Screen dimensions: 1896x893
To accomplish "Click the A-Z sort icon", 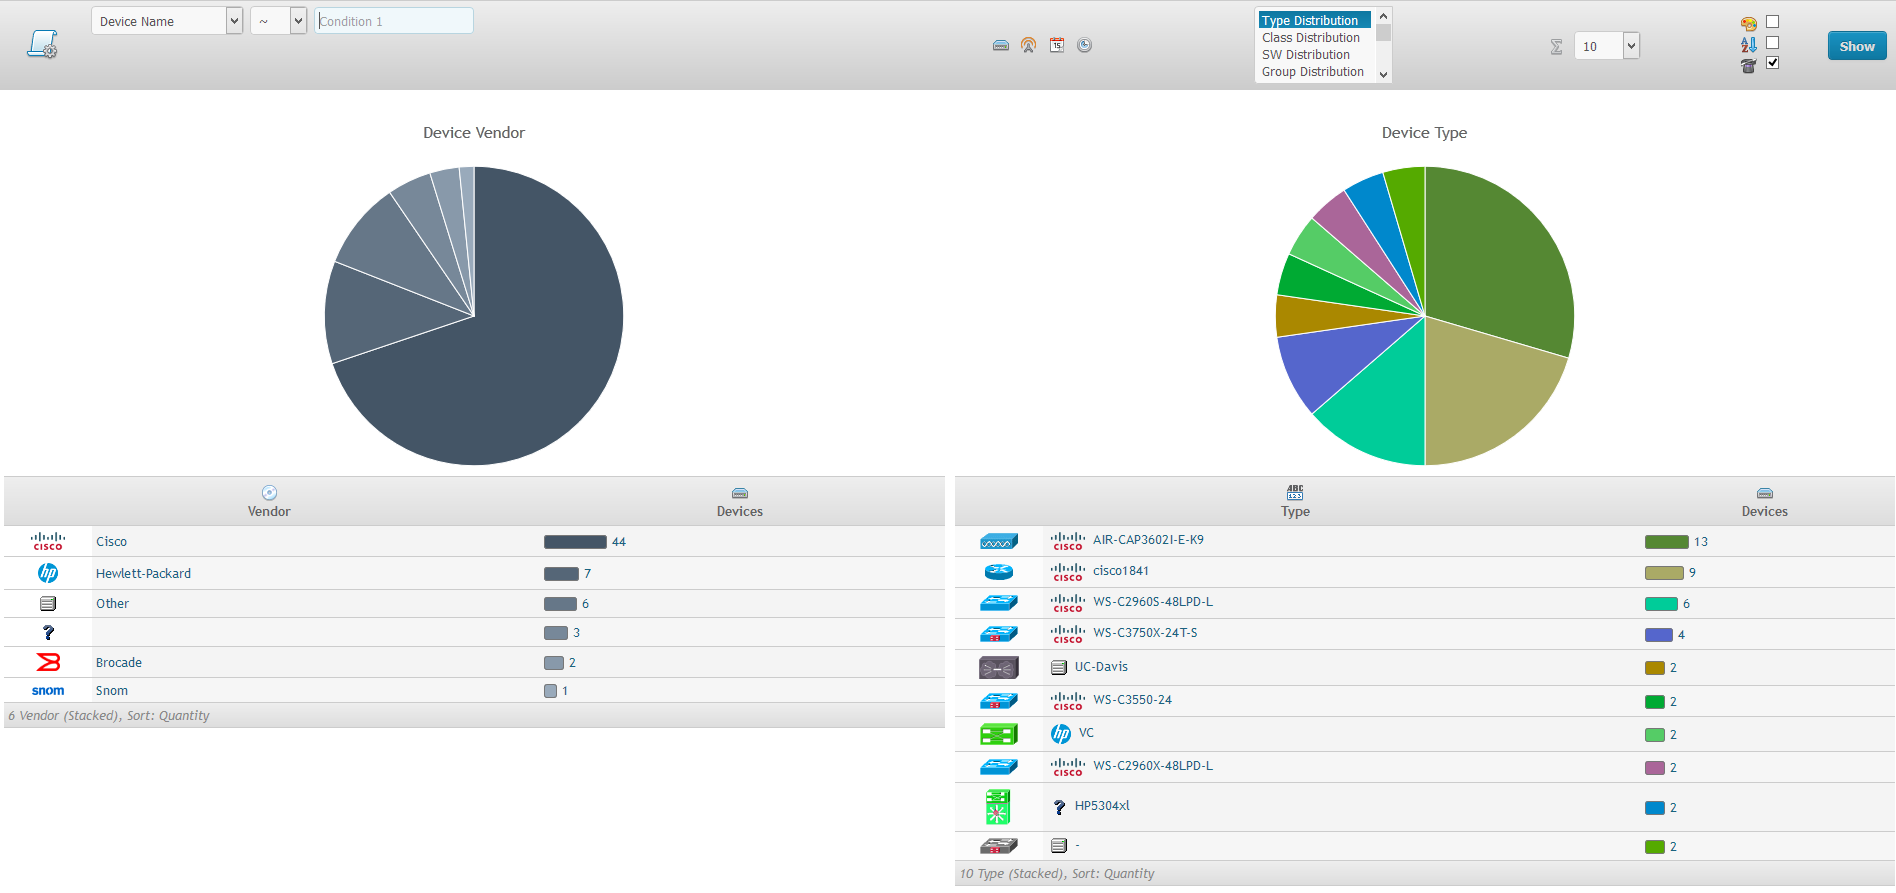I will click(x=1748, y=44).
